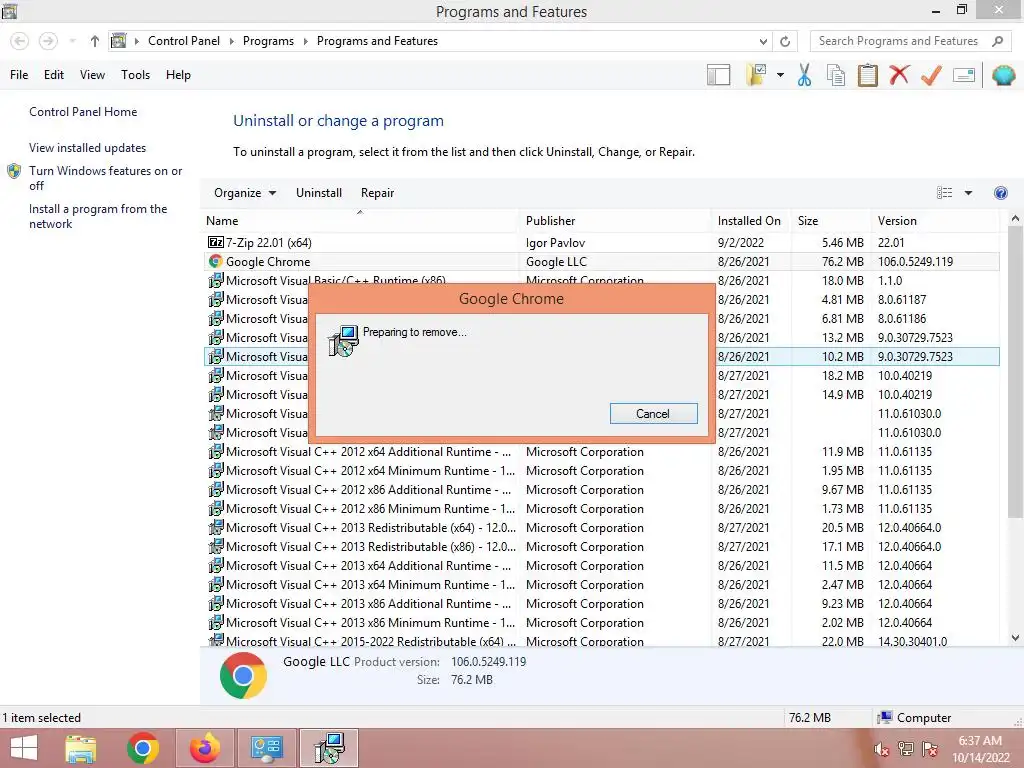Click the Cut scissors toolbar icon
This screenshot has width=1024, height=768.
(804, 75)
